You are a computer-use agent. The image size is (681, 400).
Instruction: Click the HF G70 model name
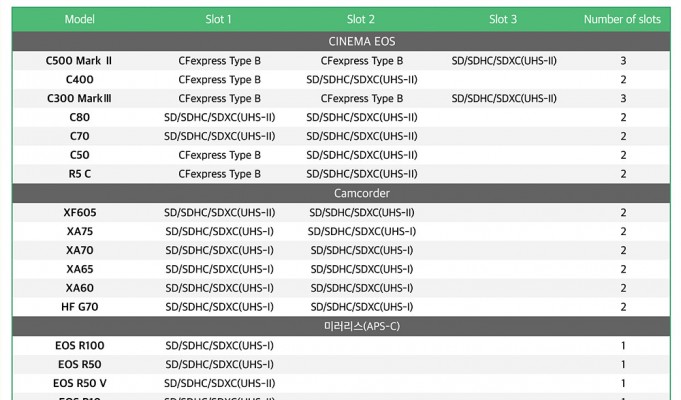79,307
